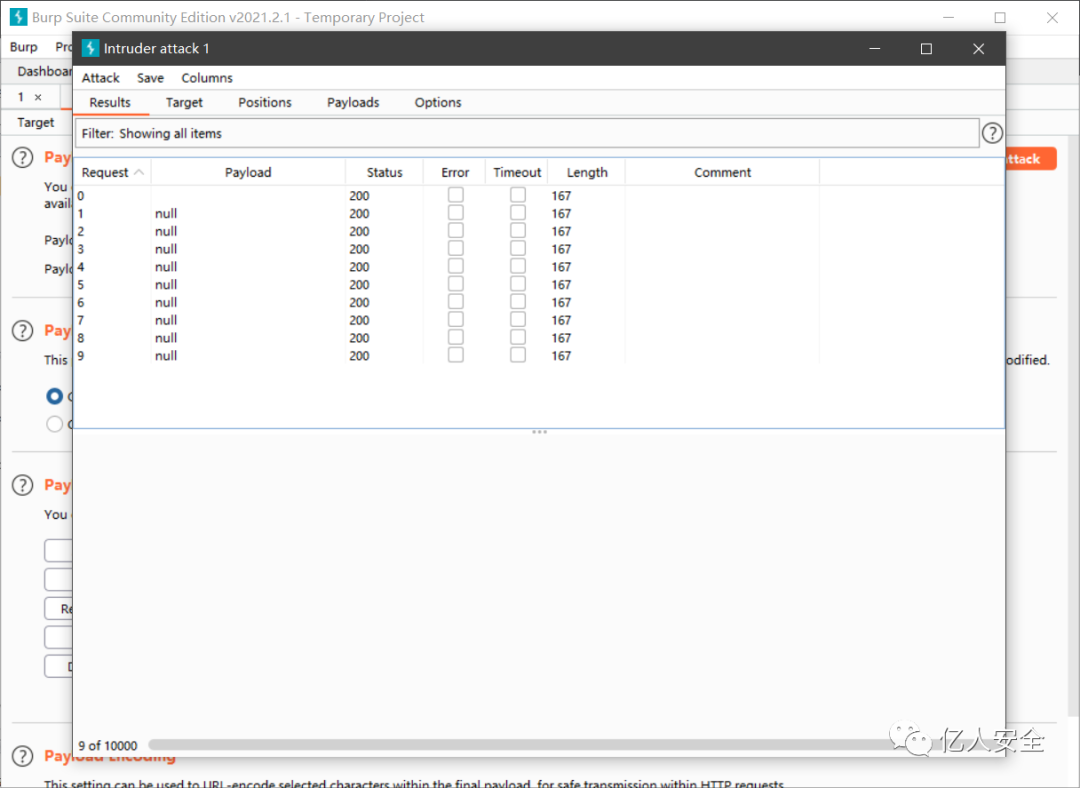The height and width of the screenshot is (788, 1080).
Task: Select request number 4 in results table
Action: (x=81, y=267)
